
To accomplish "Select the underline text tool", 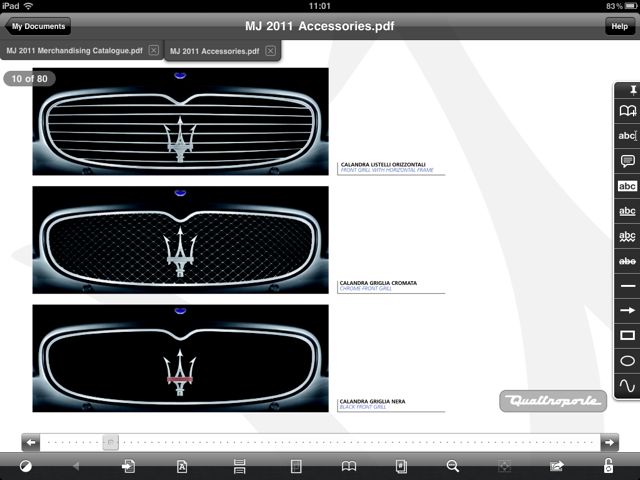I will pos(627,211).
